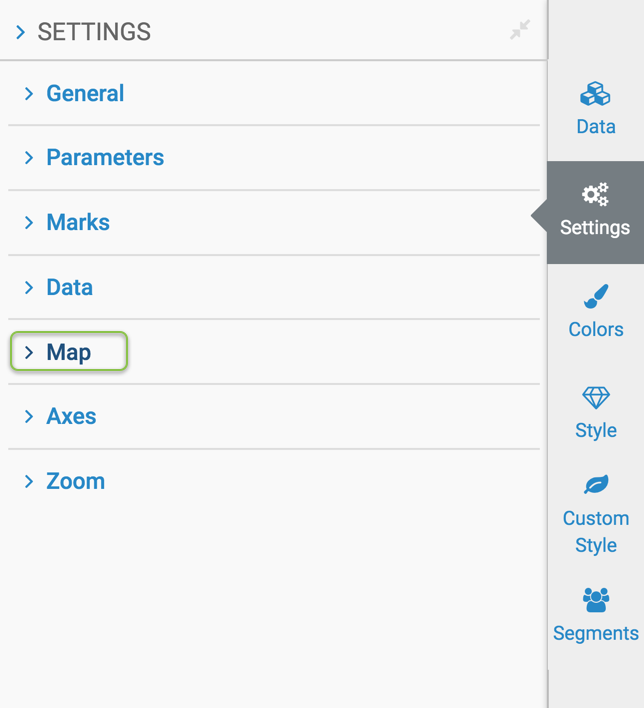Expand the Marks section chevron
The image size is (644, 708).
tap(28, 223)
